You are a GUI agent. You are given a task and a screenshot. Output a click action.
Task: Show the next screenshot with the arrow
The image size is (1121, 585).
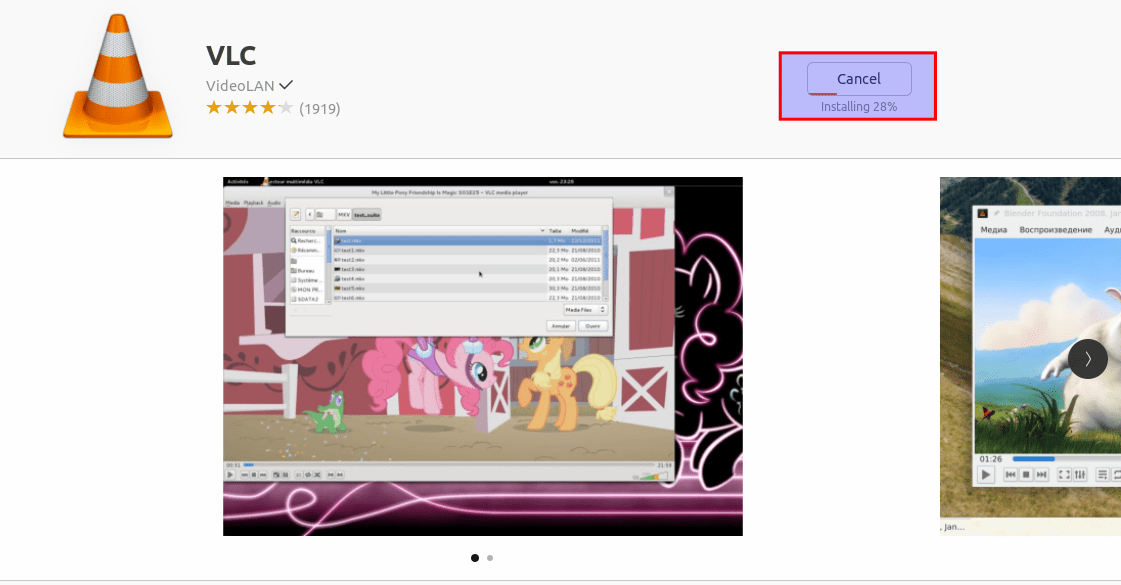point(1087,359)
